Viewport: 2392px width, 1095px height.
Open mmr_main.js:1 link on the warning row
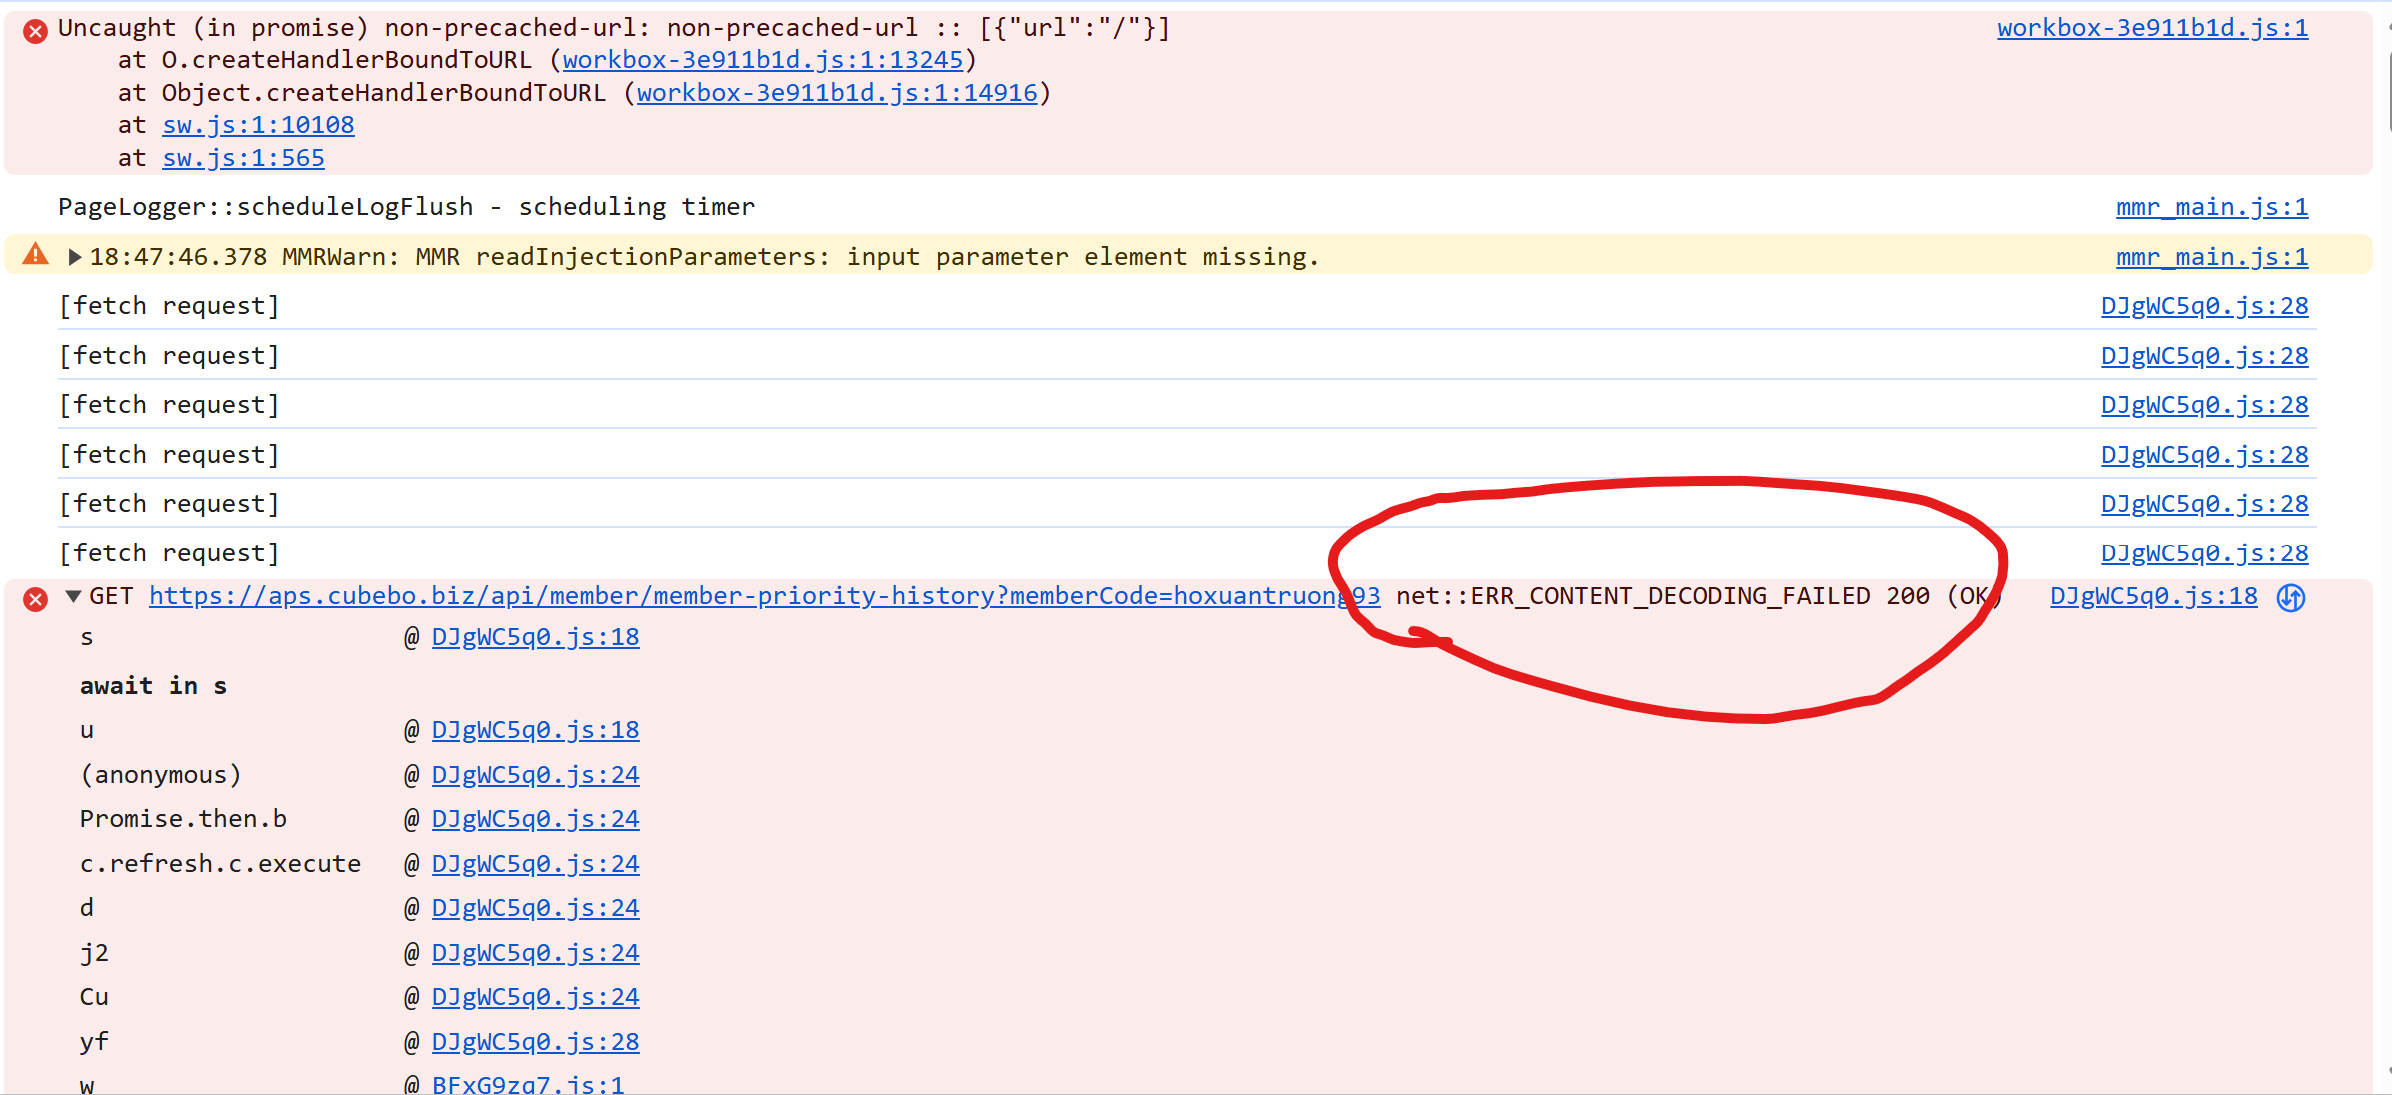click(x=2211, y=257)
